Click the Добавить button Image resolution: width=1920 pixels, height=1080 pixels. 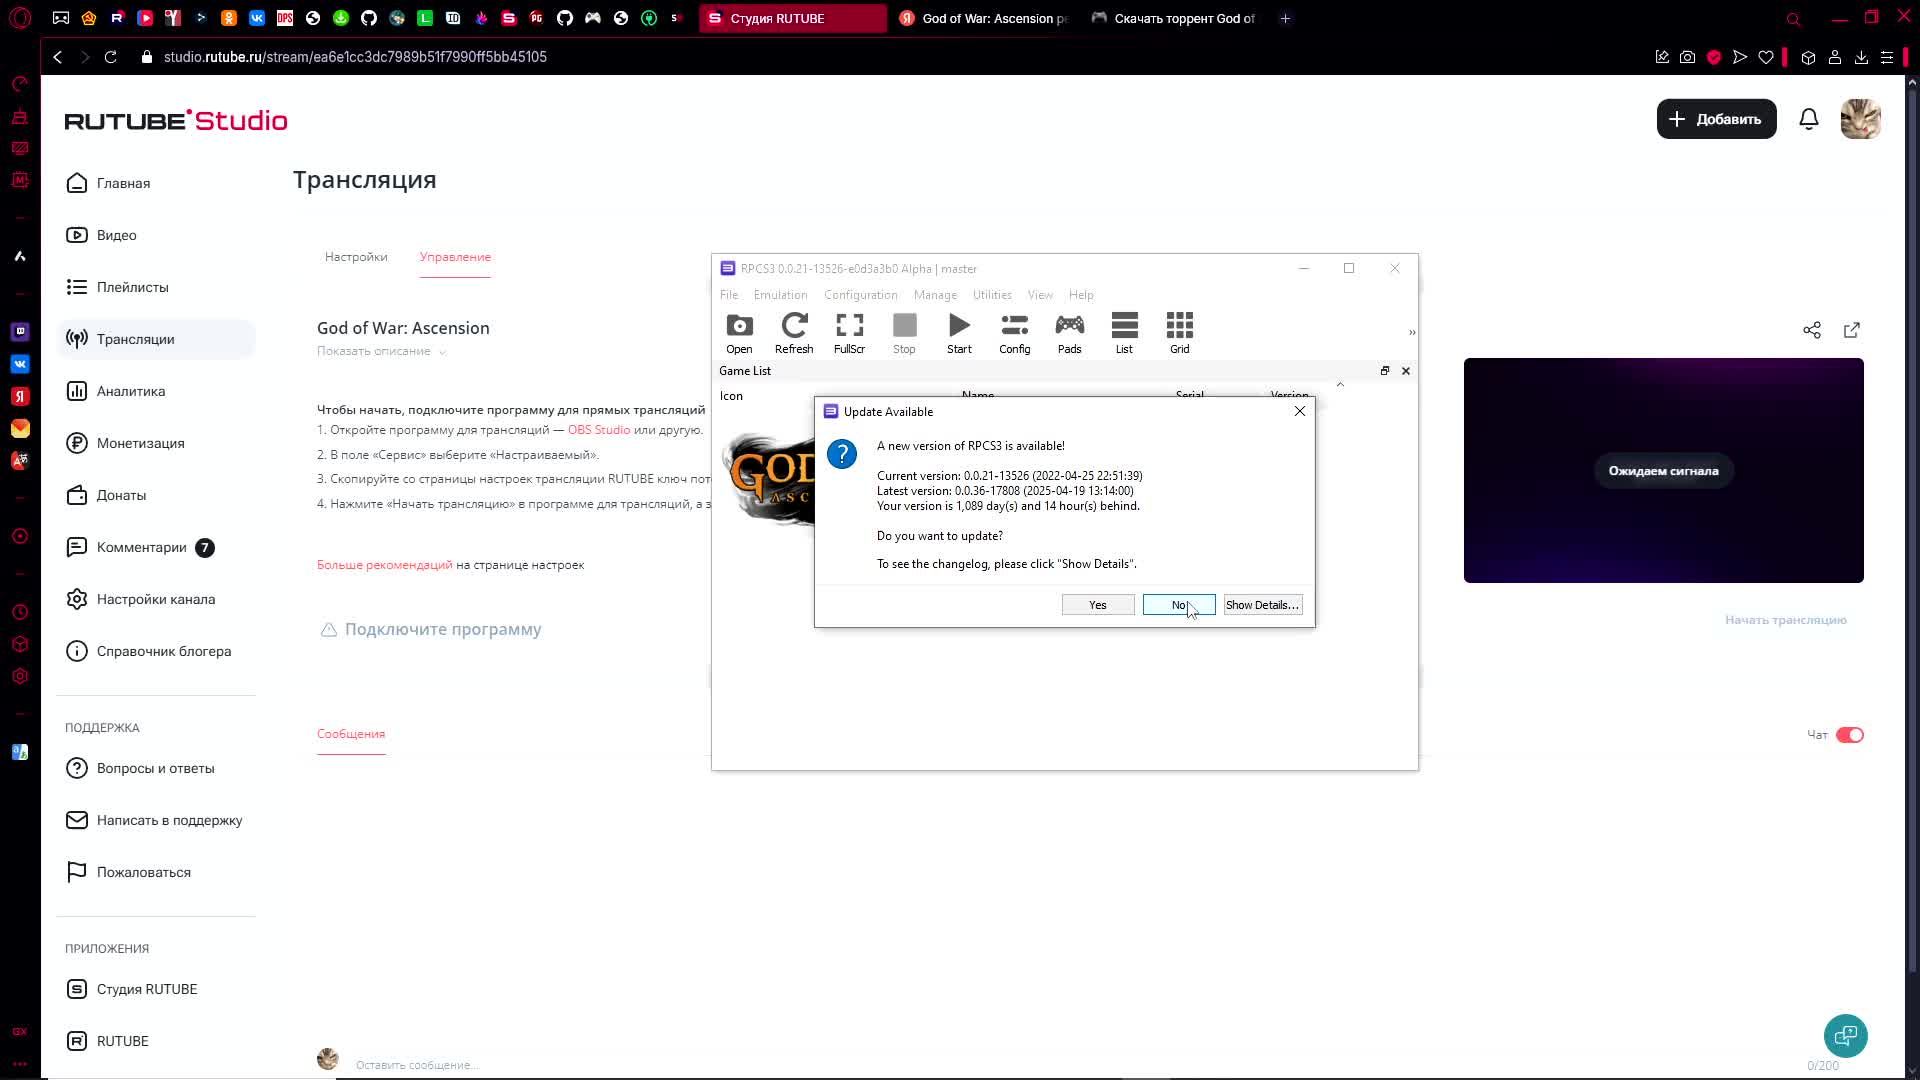tap(1716, 119)
